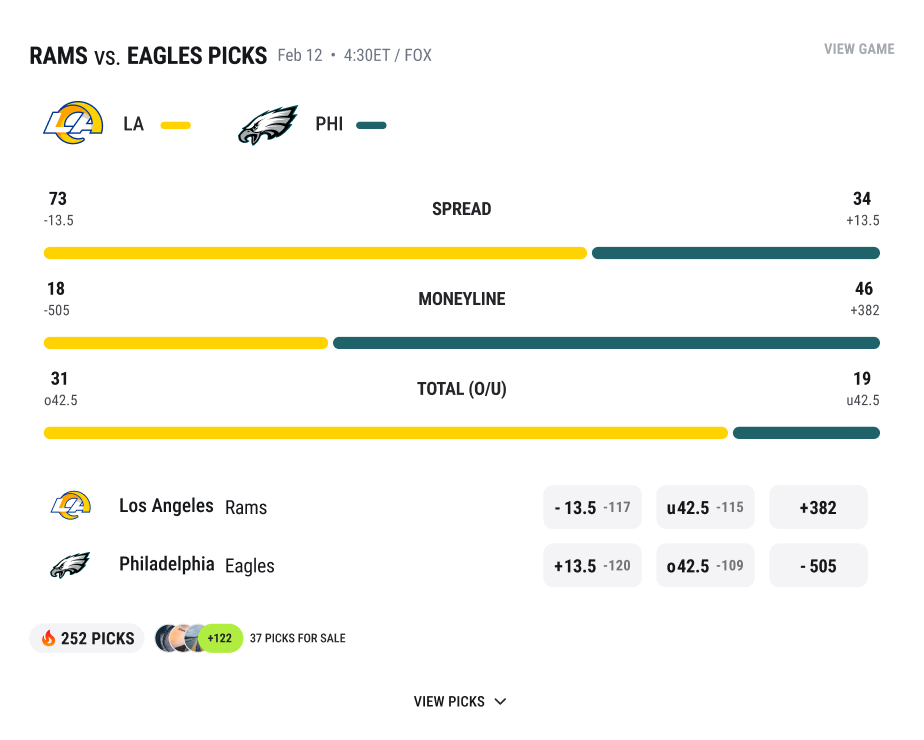
Task: Click the 37 Picks For Sale text
Action: 298,638
